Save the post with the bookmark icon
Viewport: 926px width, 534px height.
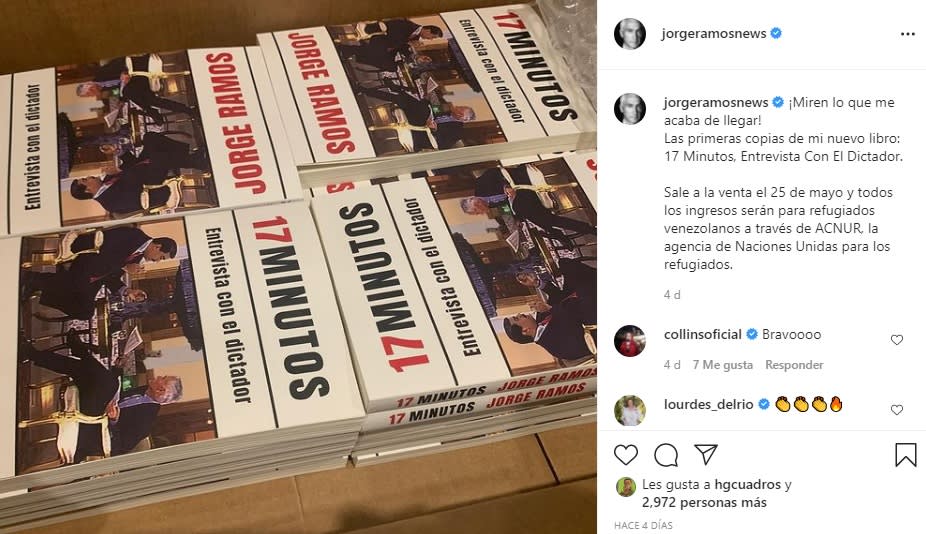click(x=905, y=455)
